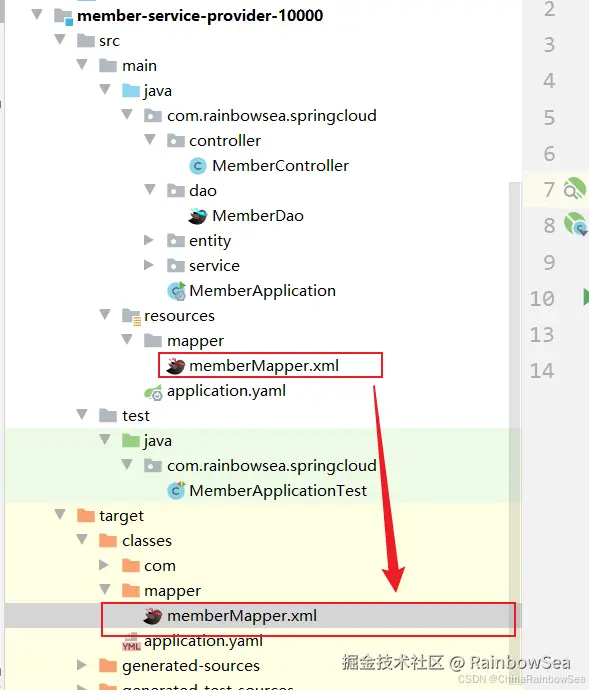
Task: Click the service package icon
Action: click(x=176, y=266)
